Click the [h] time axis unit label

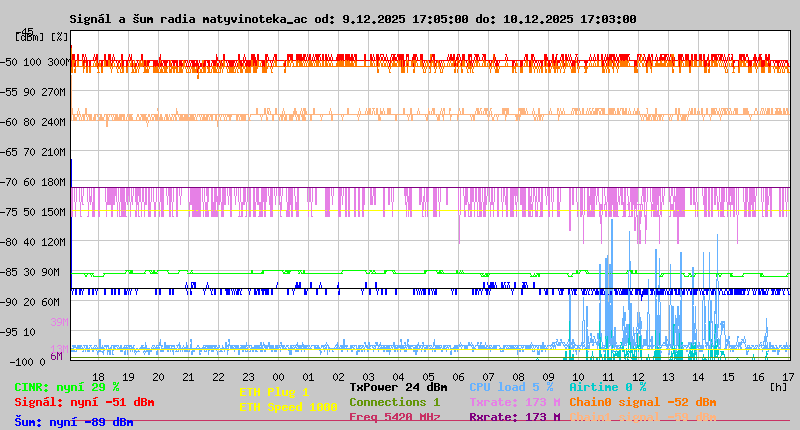click(778, 387)
